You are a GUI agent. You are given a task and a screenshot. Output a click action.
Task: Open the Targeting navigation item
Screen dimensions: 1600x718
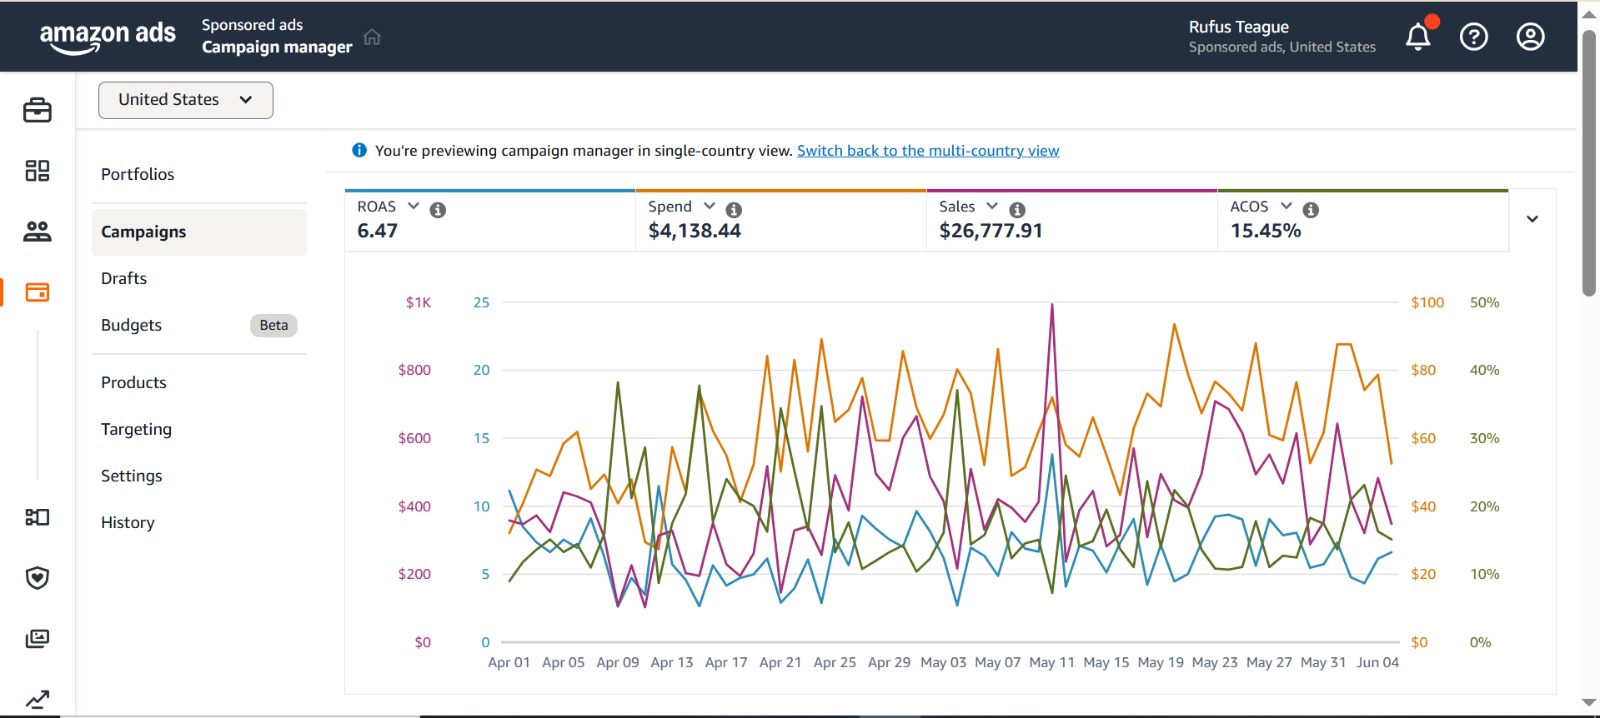coord(136,429)
